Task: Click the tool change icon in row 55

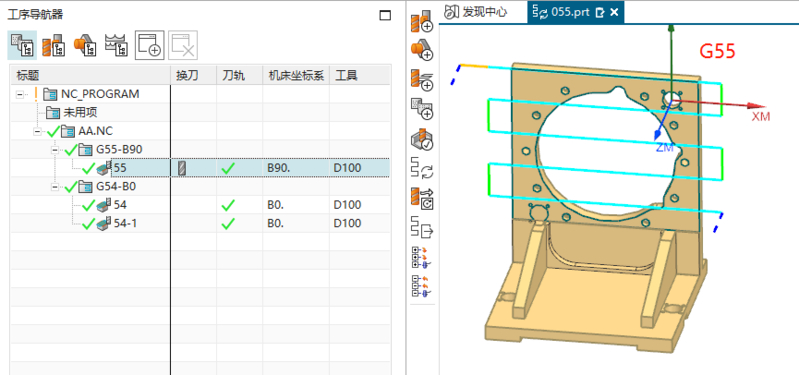Action: point(182,168)
